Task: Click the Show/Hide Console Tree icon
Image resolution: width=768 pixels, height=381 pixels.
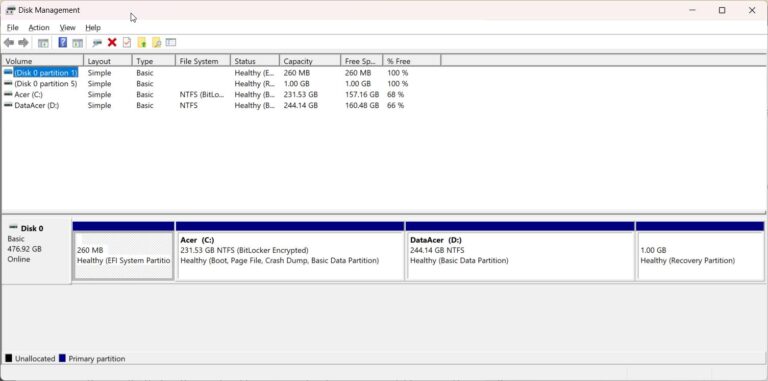Action: click(43, 43)
